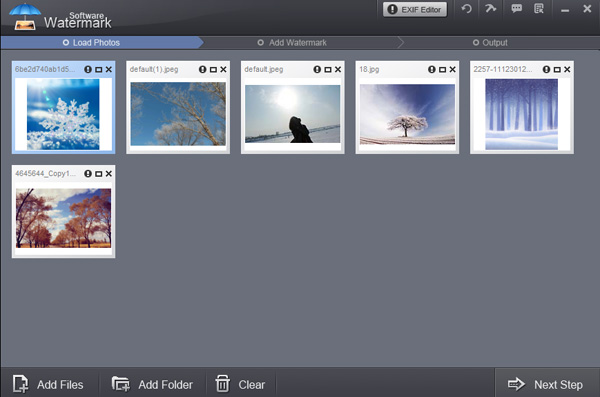
Task: Click the undo arrow icon in title bar
Action: point(466,9)
